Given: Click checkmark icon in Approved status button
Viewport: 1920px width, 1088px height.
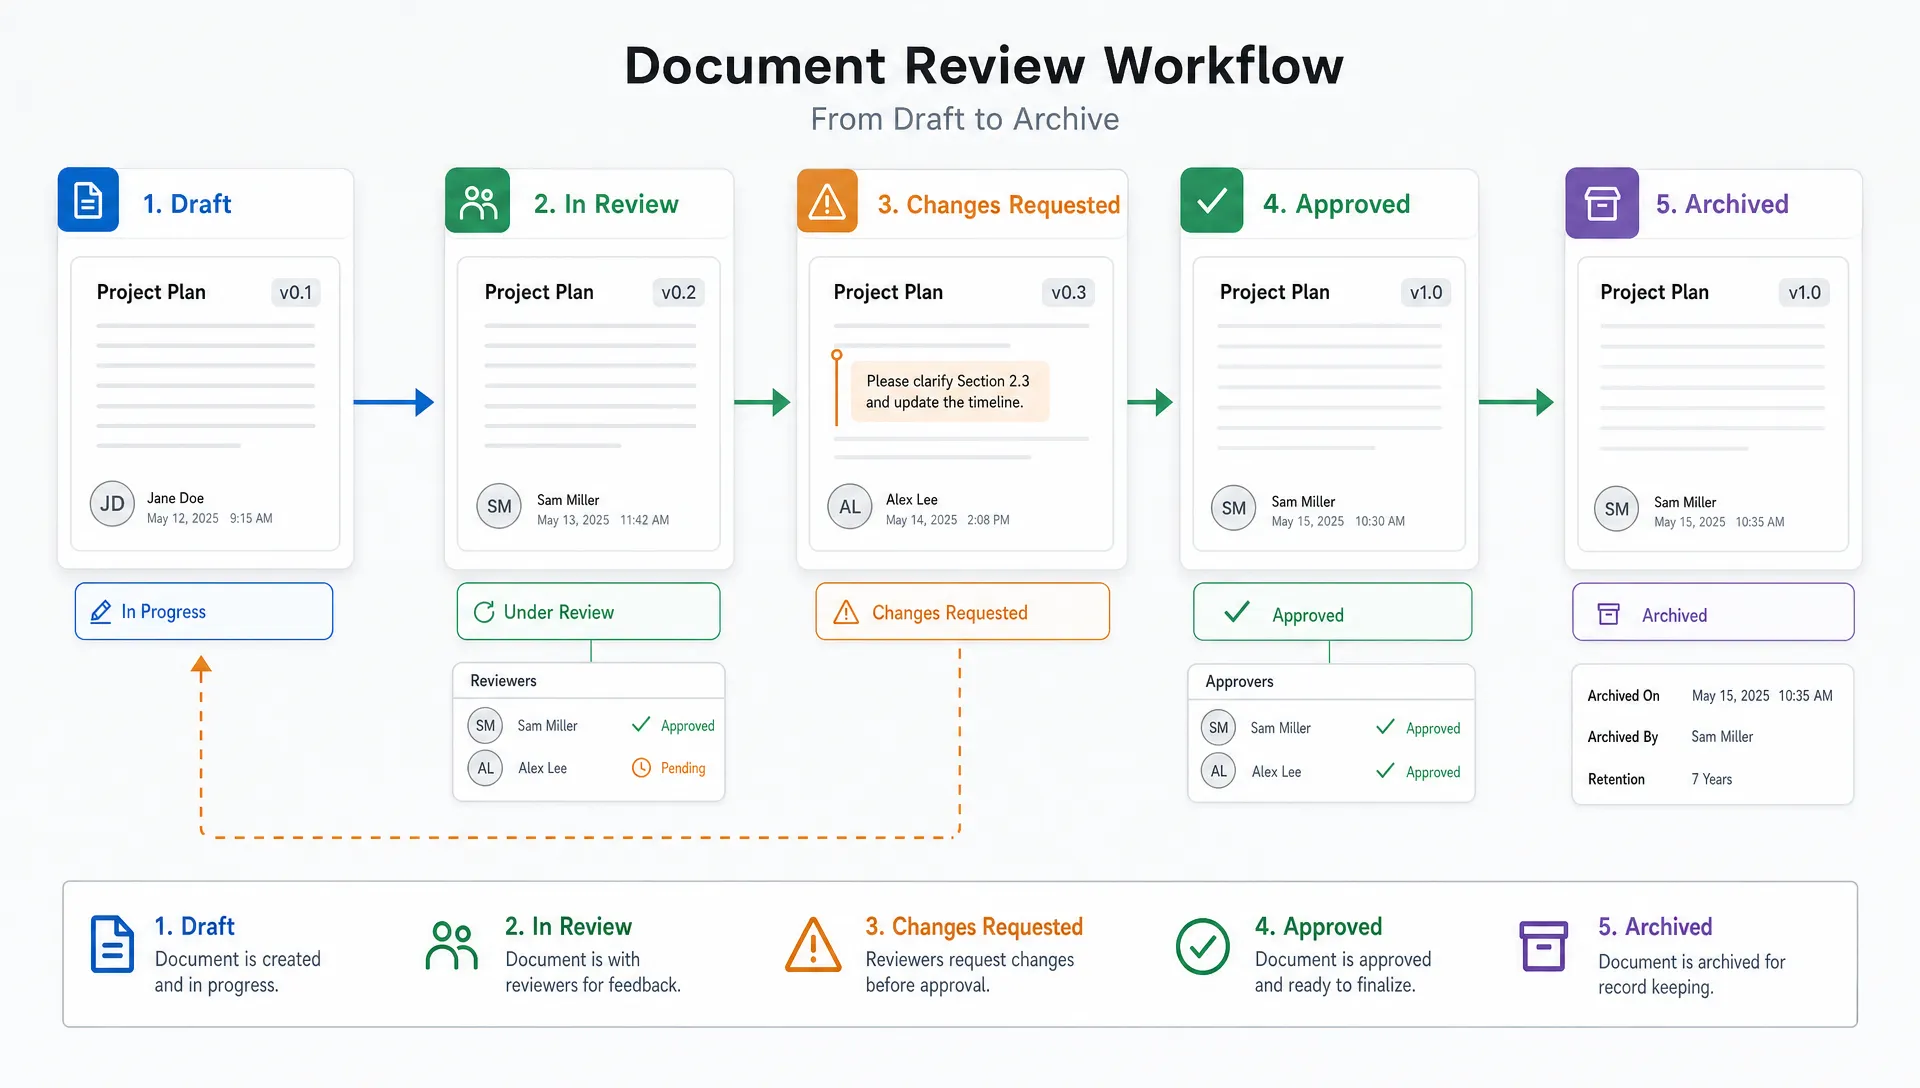Looking at the screenshot, I should [x=1237, y=612].
